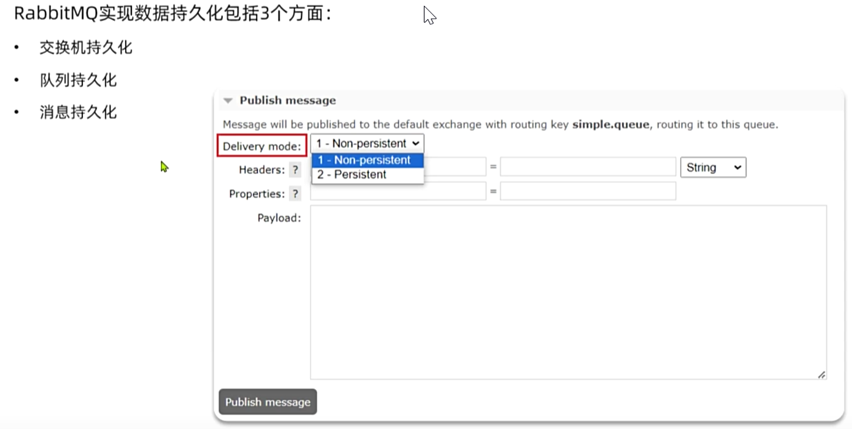Click inside the Payload text area
852x429 pixels.
pos(568,292)
